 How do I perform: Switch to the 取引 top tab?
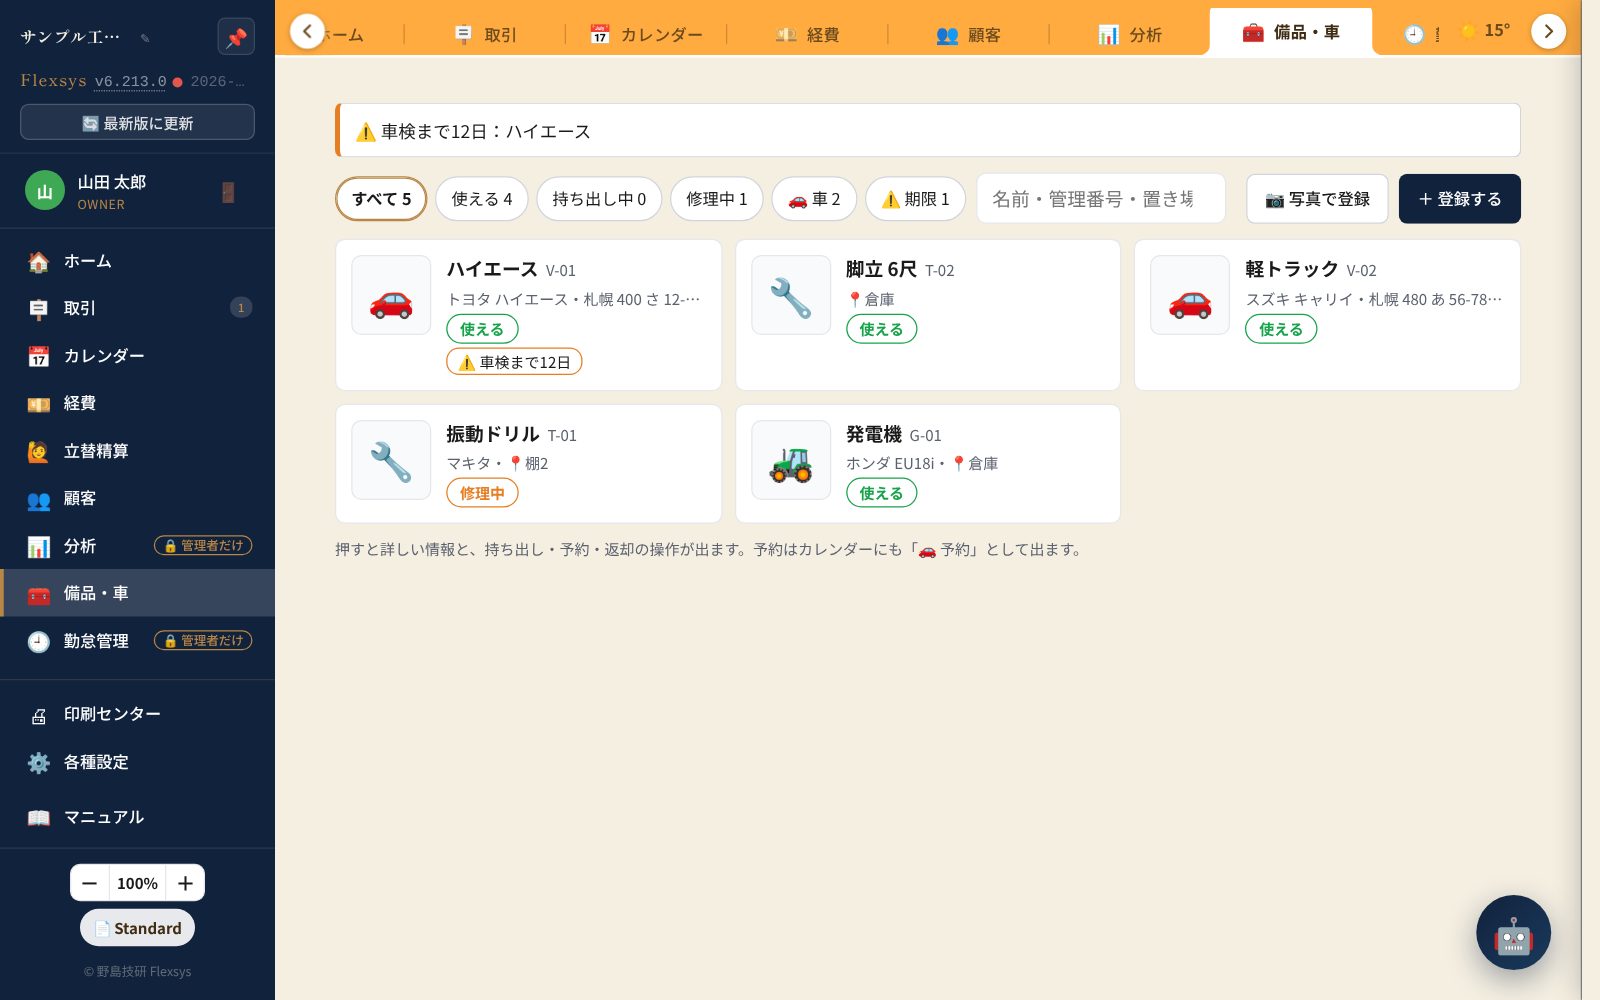pyautogui.click(x=485, y=34)
